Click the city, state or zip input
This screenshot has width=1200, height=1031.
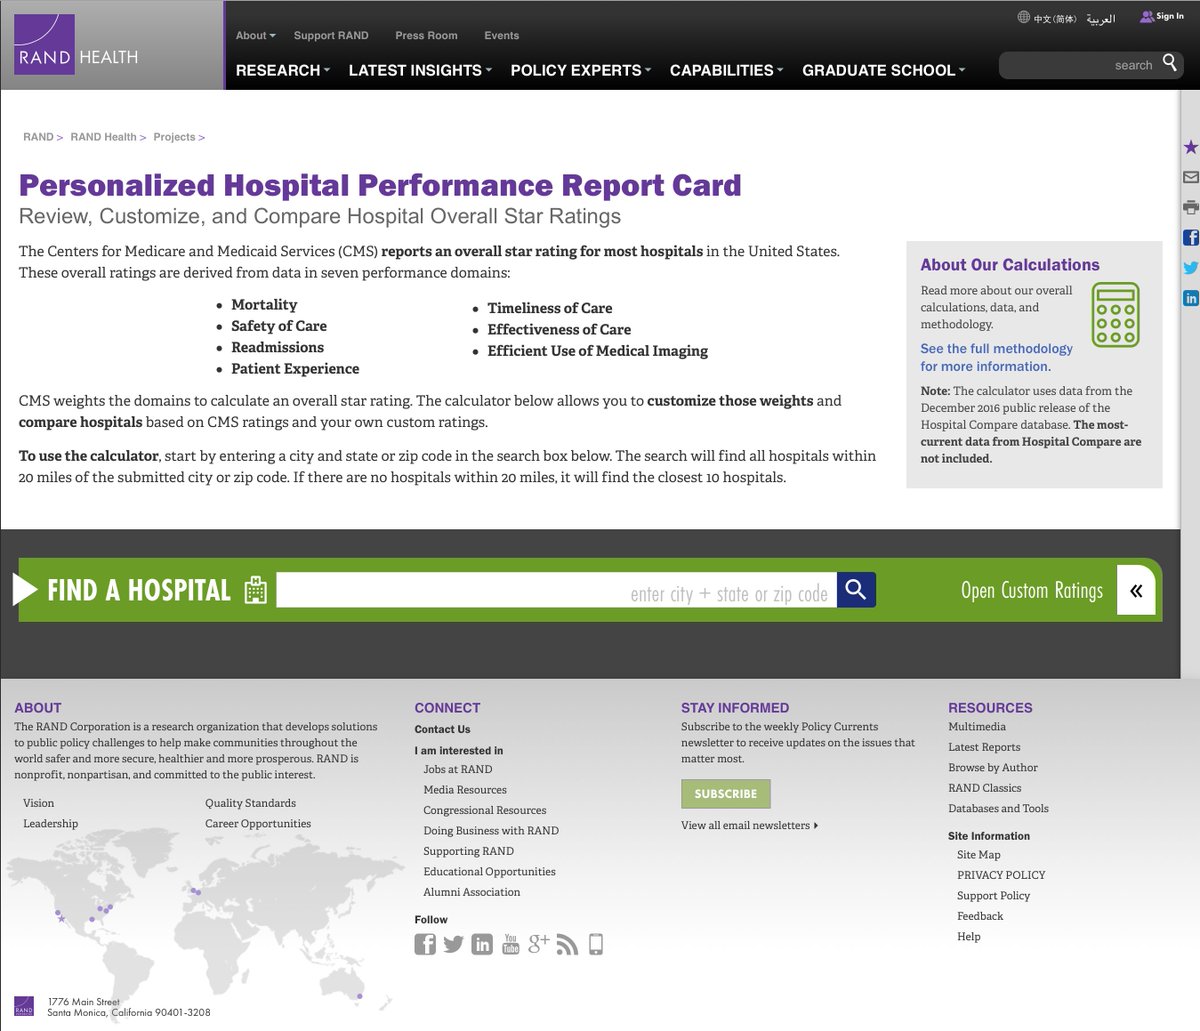[x=557, y=590]
